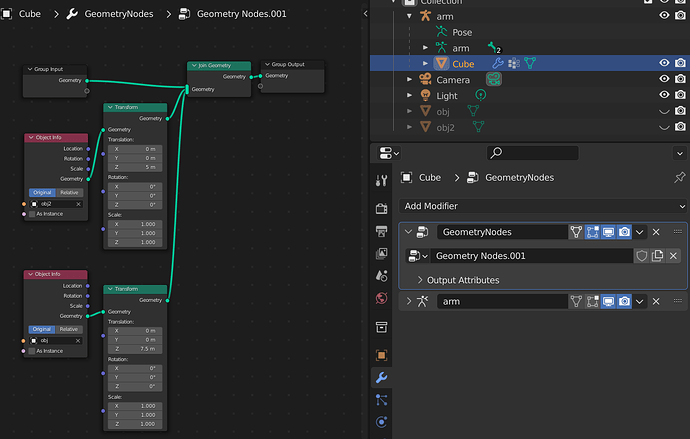Image resolution: width=690 pixels, height=439 pixels.
Task: Open the properties editor type dropdown
Action: [x=389, y=153]
